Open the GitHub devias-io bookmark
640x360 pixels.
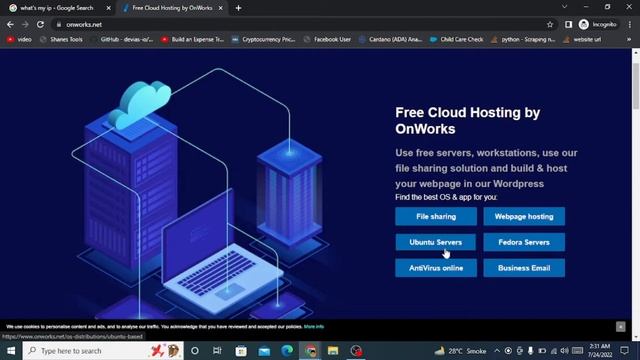[123, 40]
